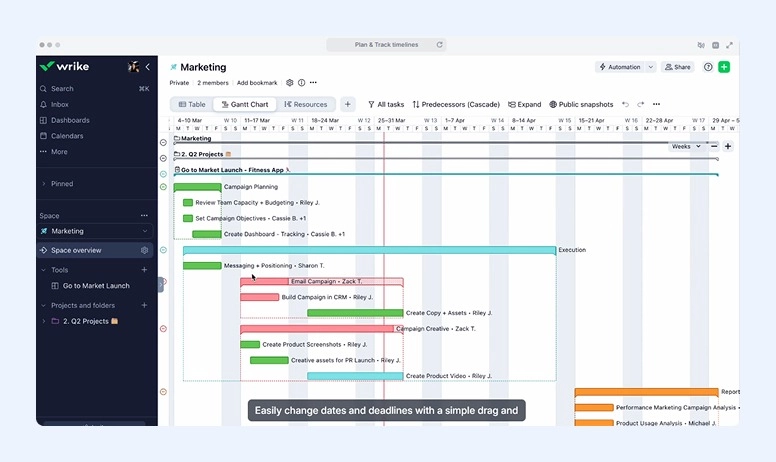Click the Create Copy + Assets bar

coord(355,313)
